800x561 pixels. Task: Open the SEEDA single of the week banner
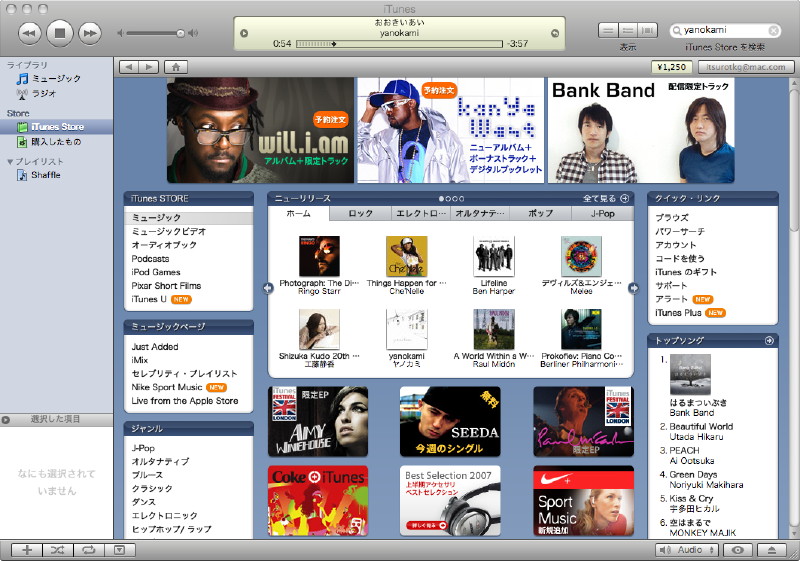pyautogui.click(x=450, y=421)
